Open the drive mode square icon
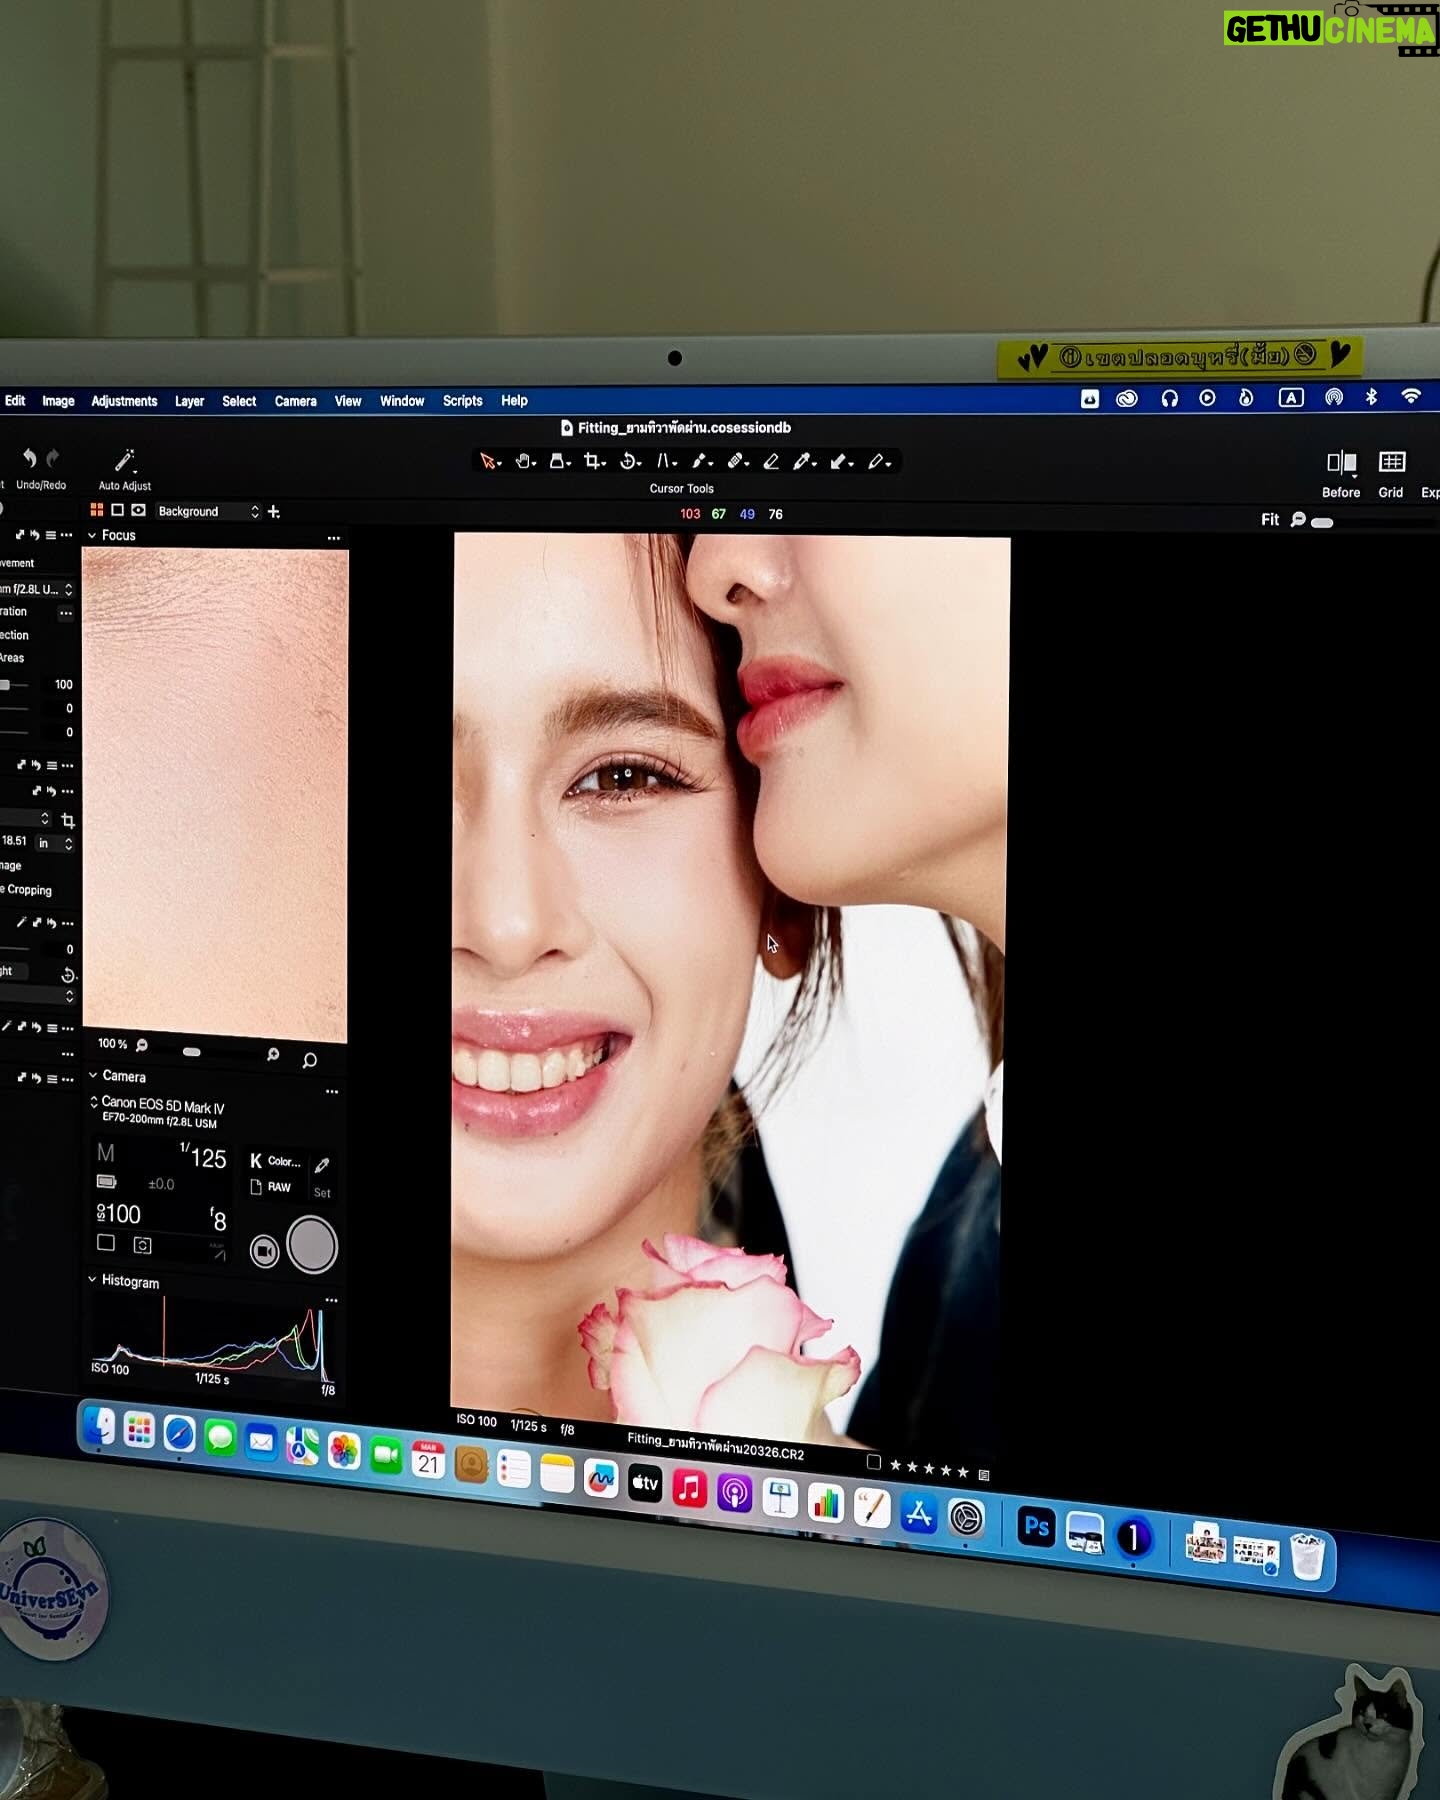This screenshot has height=1800, width=1440. coord(106,1243)
